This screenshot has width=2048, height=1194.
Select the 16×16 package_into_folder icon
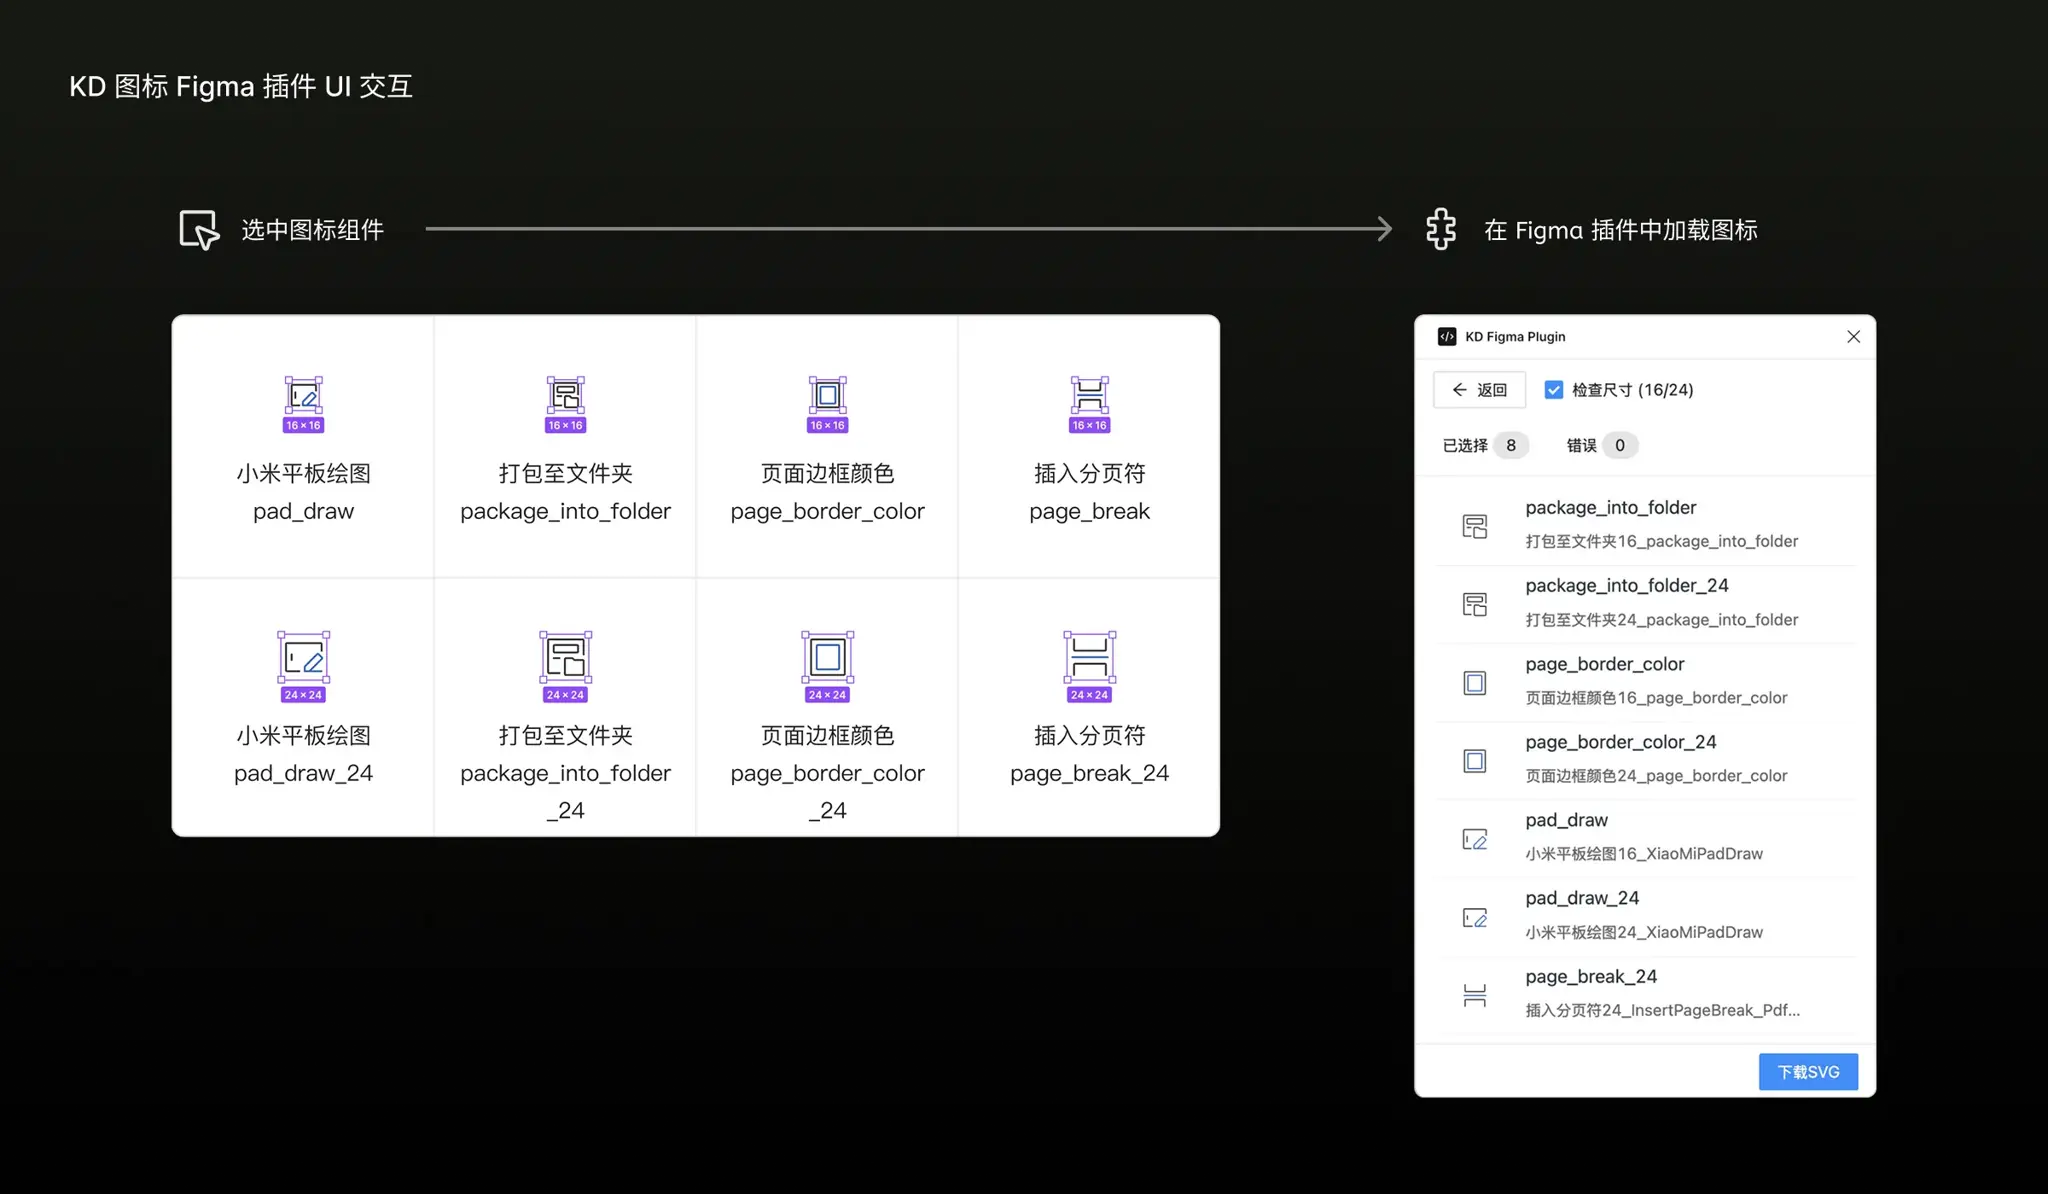[x=565, y=396]
